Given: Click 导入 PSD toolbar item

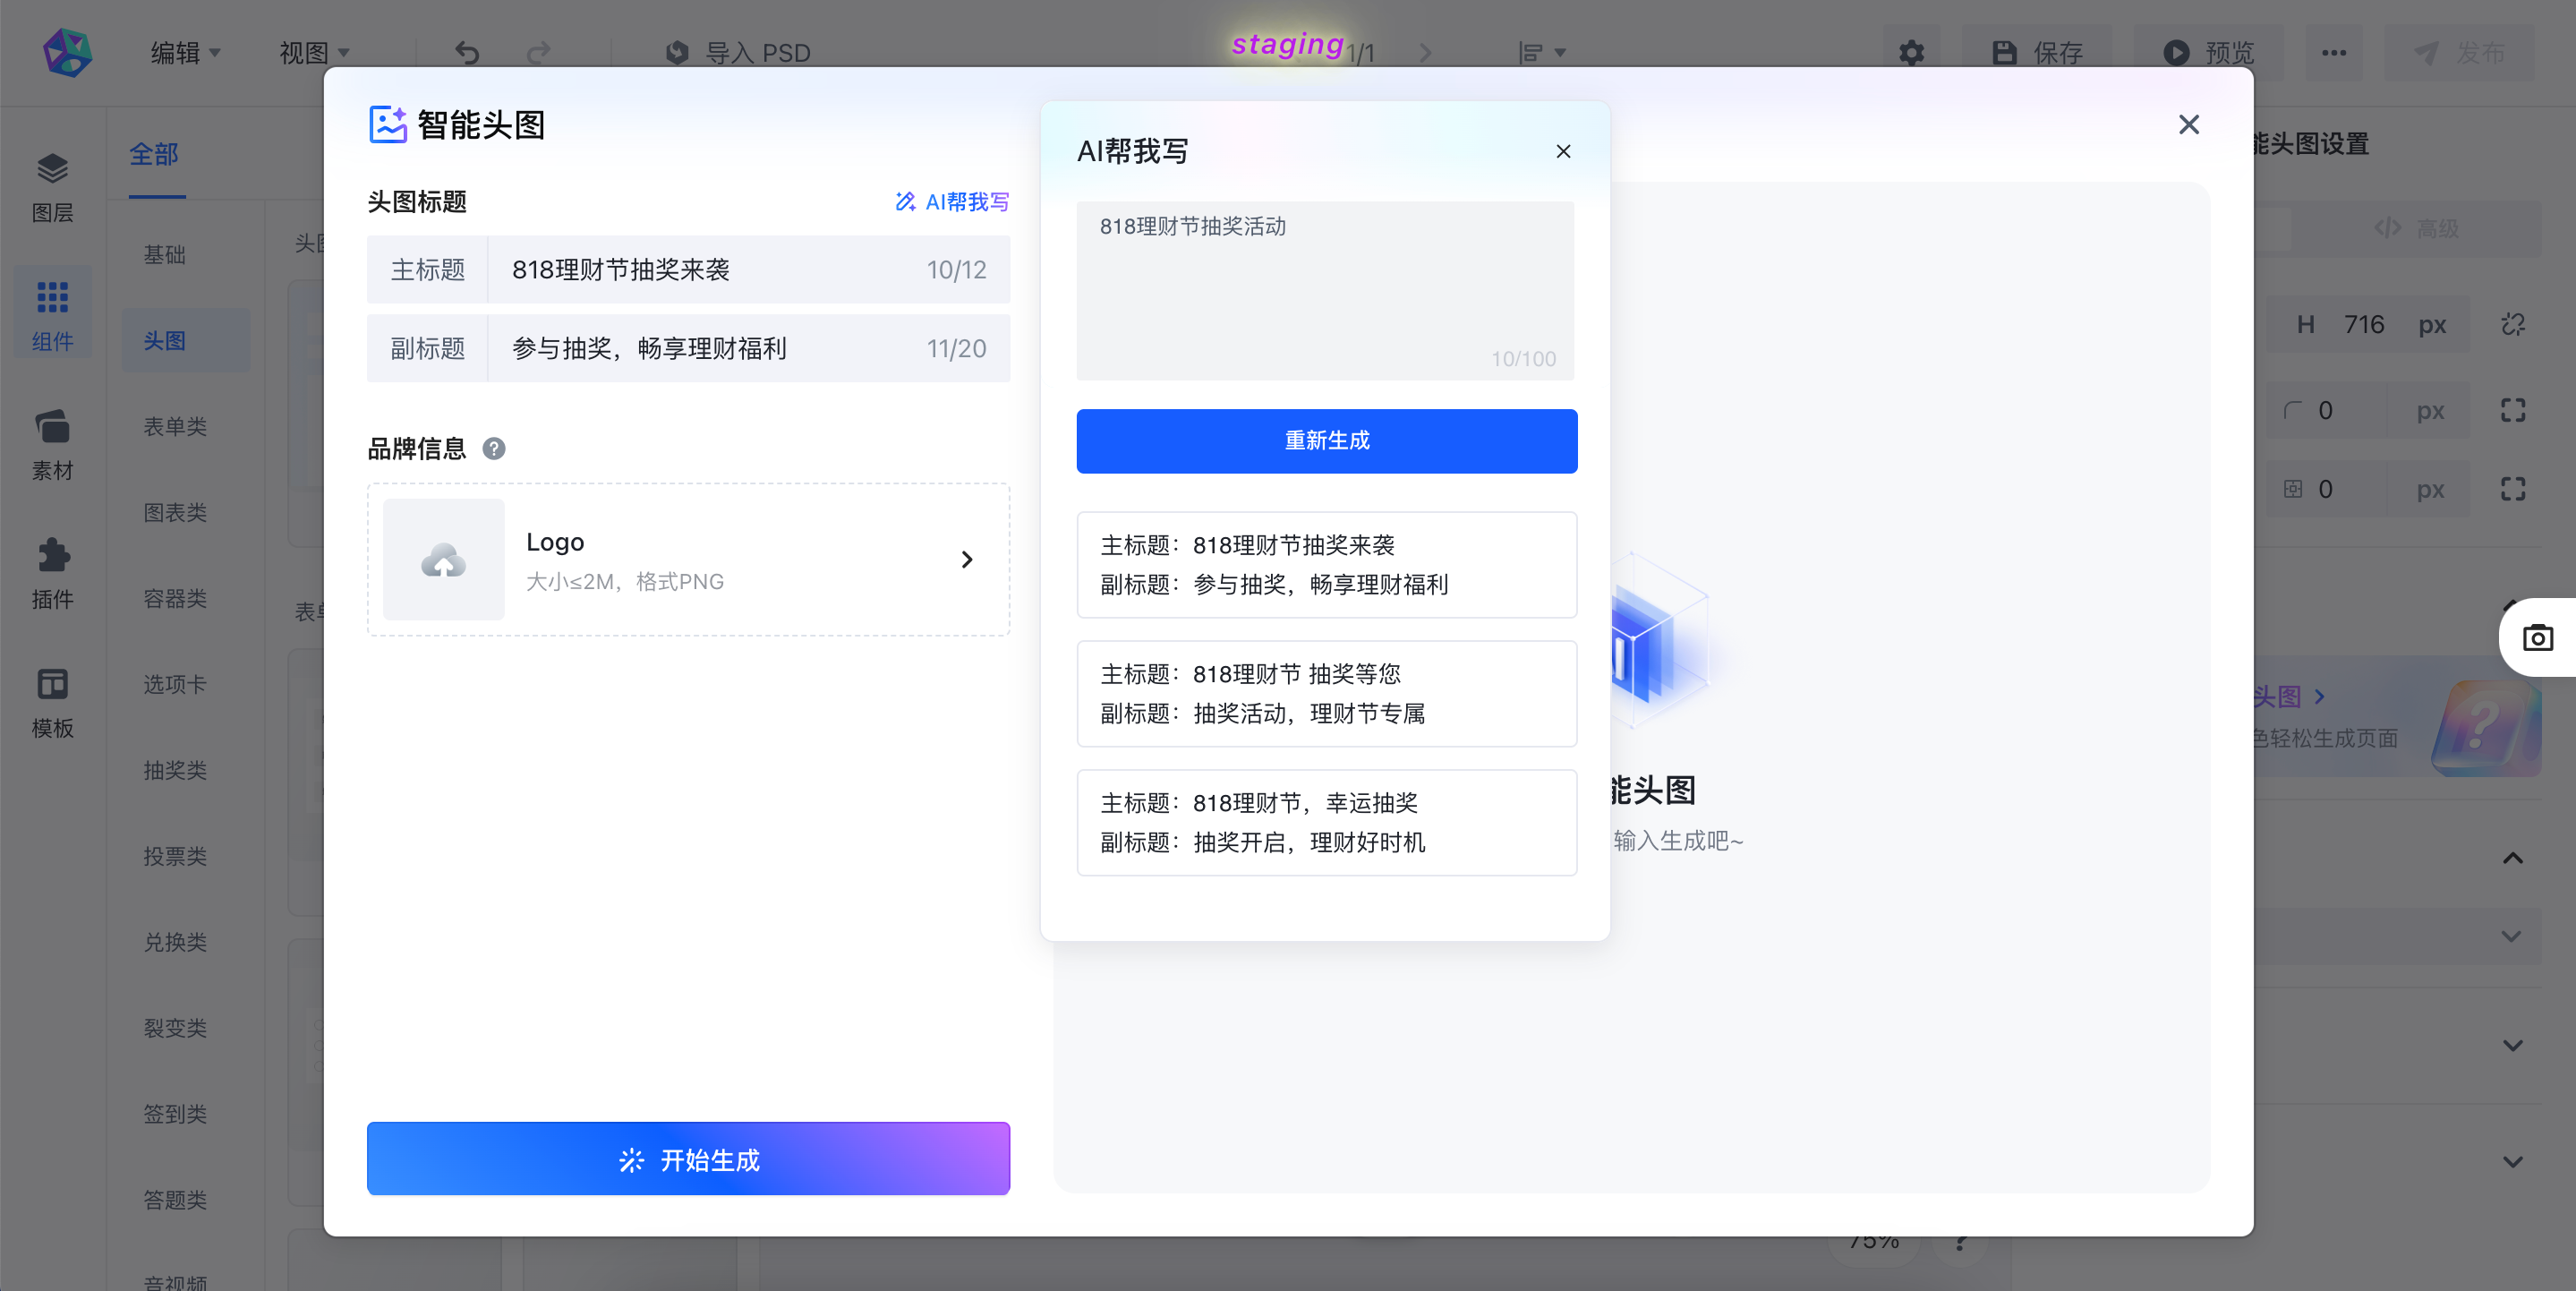Looking at the screenshot, I should [x=739, y=52].
